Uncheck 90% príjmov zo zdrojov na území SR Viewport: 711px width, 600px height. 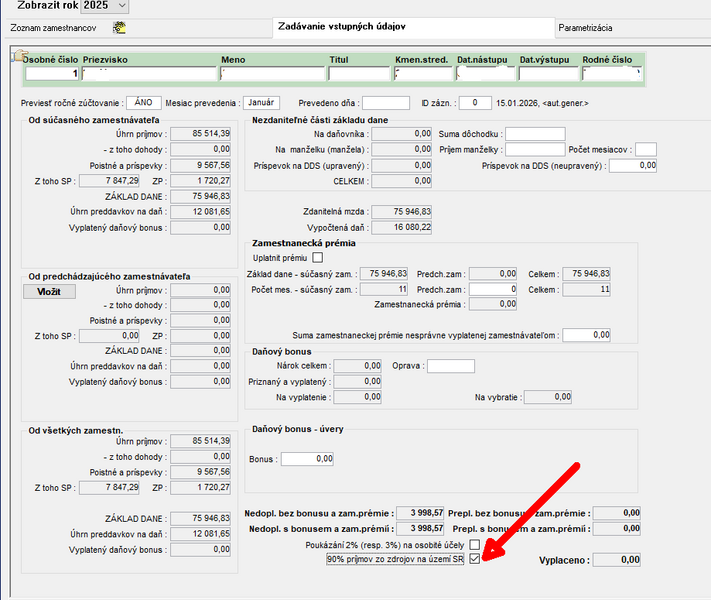coord(475,559)
